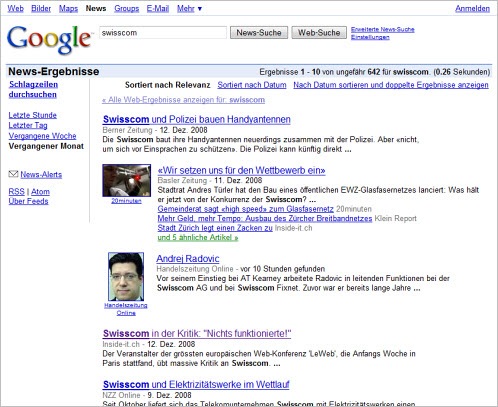Click Schlagzeilen durchsuchen link
The image size is (498, 407).
(33, 89)
